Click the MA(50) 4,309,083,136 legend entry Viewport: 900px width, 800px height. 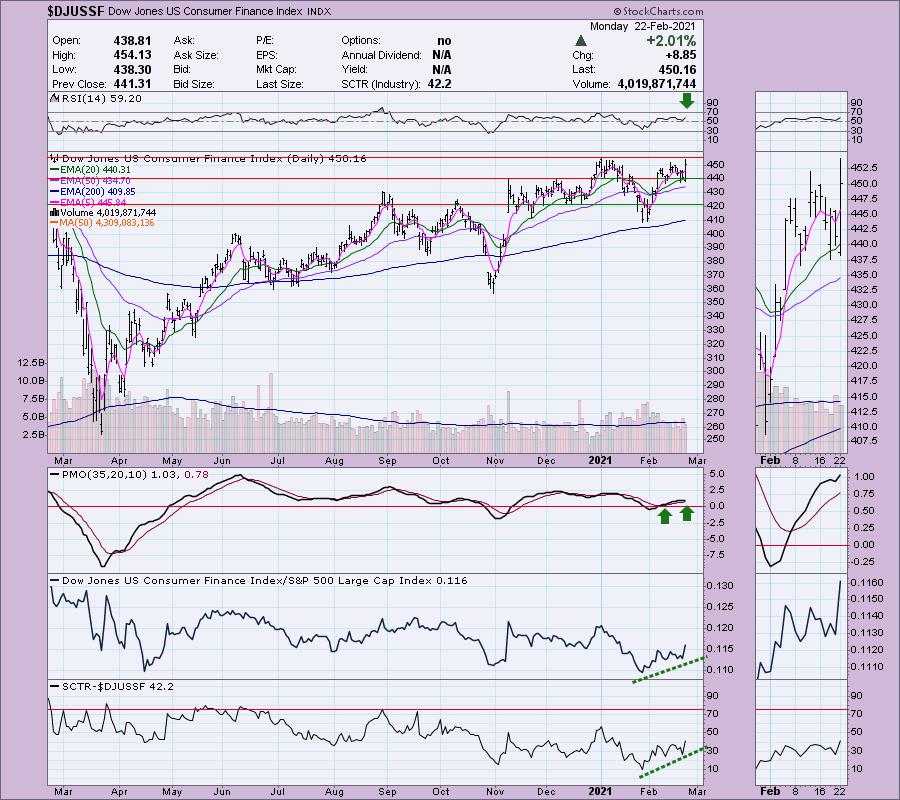click(107, 223)
